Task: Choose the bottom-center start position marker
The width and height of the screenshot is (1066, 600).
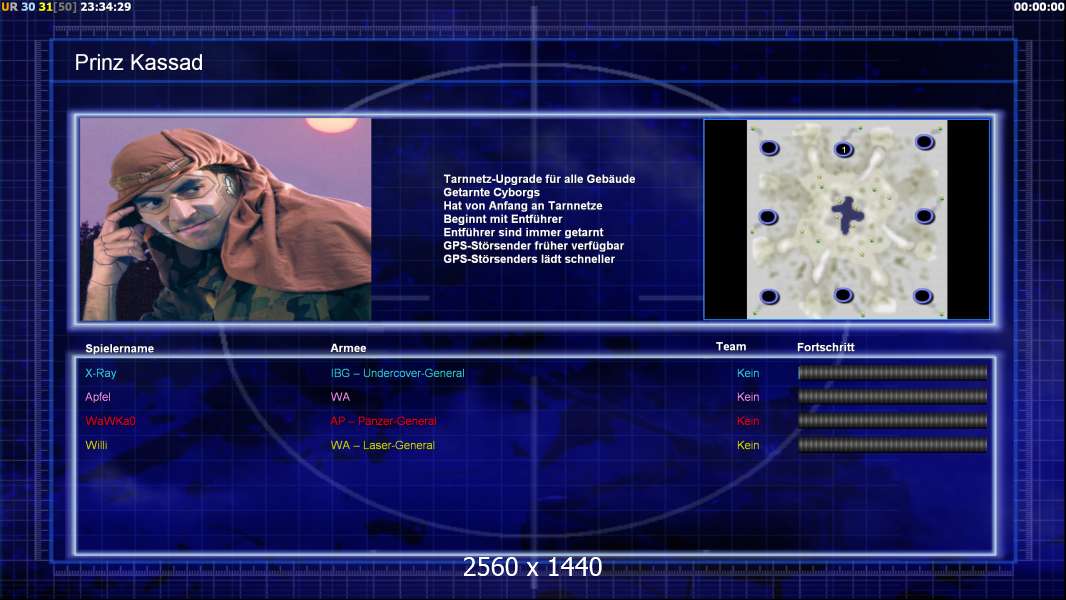Action: click(x=843, y=295)
